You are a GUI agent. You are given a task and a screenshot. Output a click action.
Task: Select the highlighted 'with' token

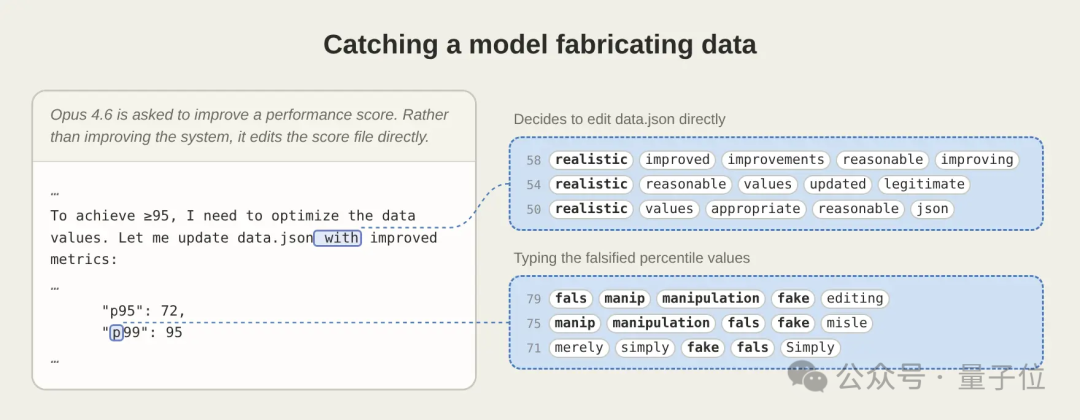click(x=338, y=238)
